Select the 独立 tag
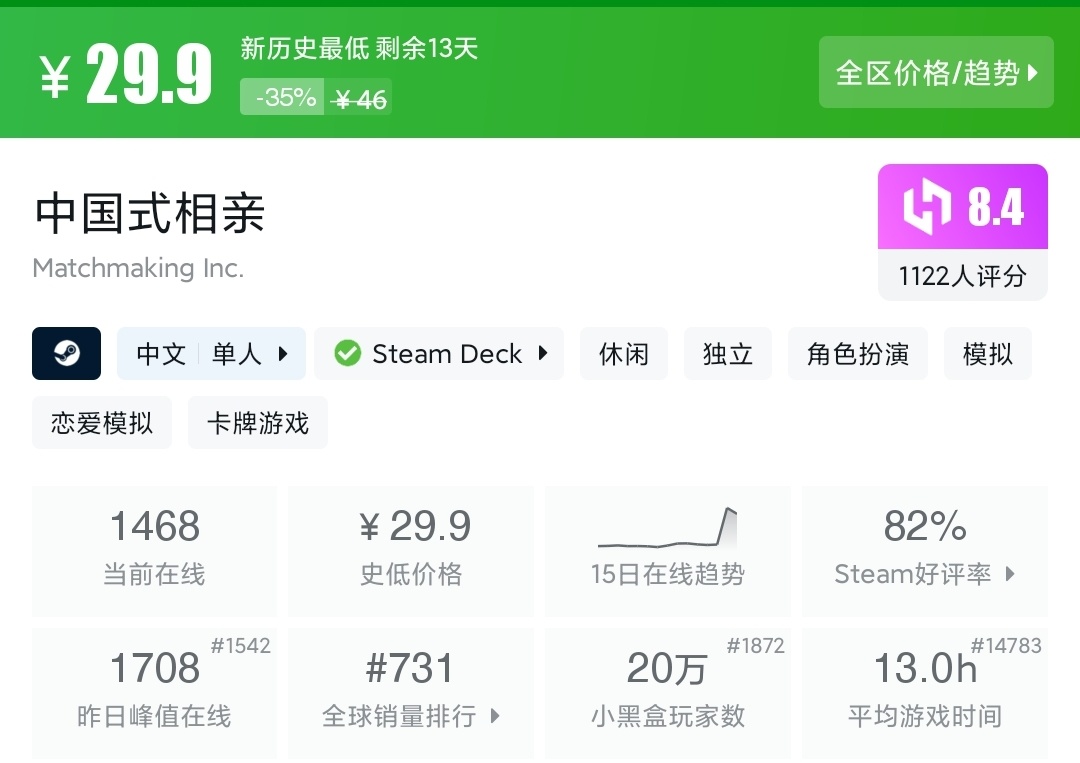Viewport: 1080px width, 763px height. pos(728,354)
